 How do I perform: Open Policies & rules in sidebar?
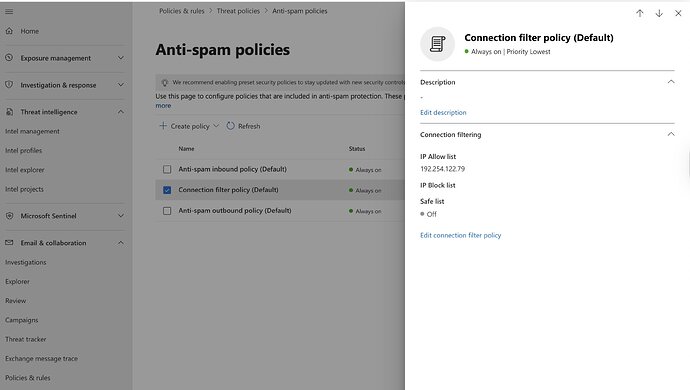[x=28, y=378]
